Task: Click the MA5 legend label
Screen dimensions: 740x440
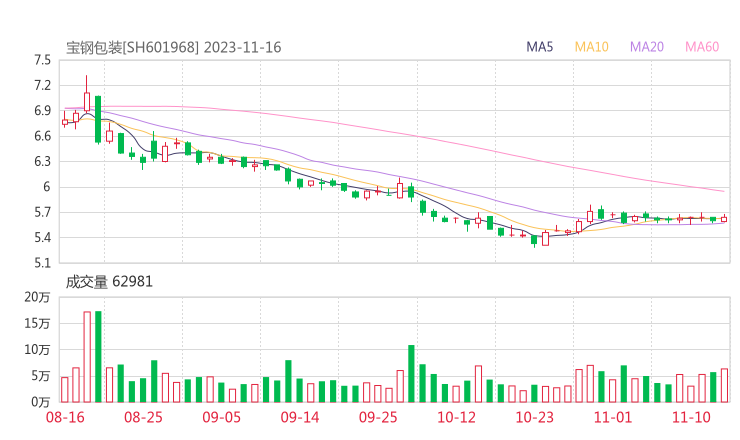Action: pyautogui.click(x=539, y=47)
